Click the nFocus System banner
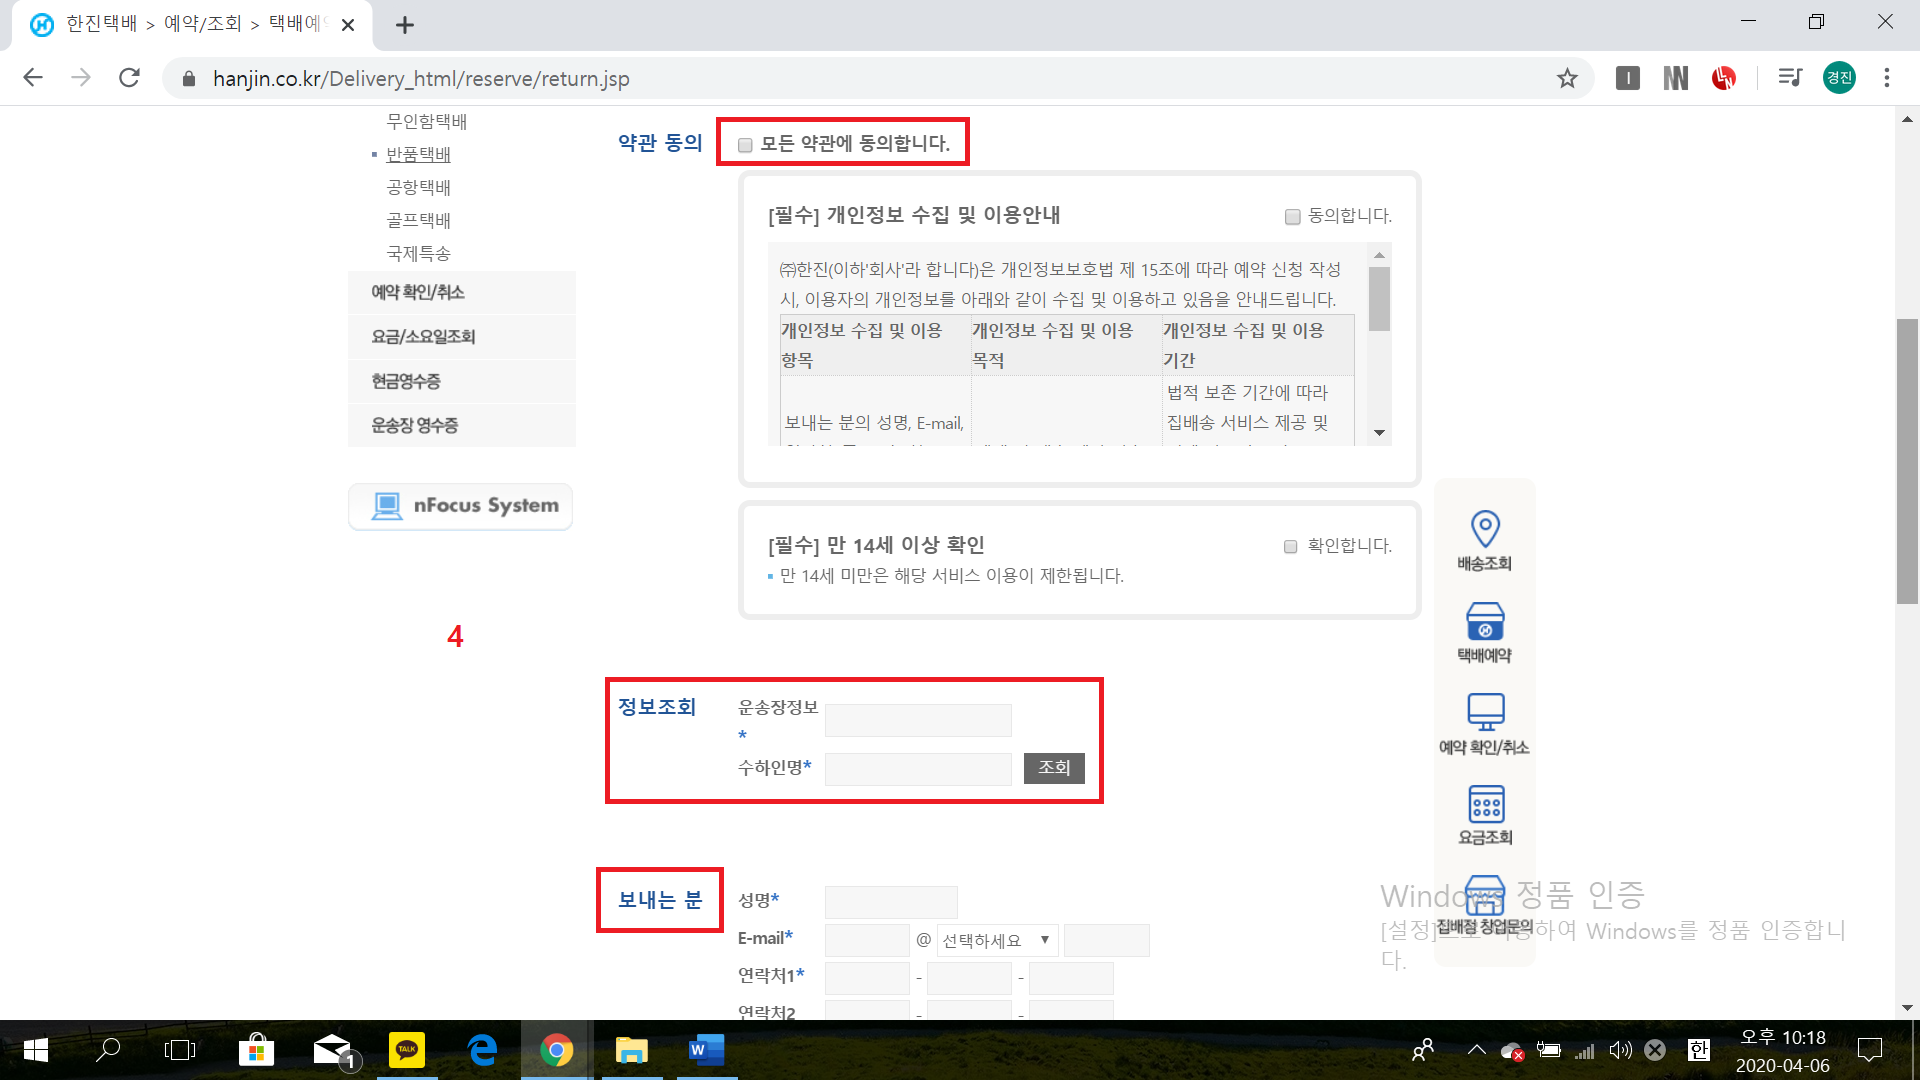Screen dimensions: 1920x1080 (x=461, y=506)
